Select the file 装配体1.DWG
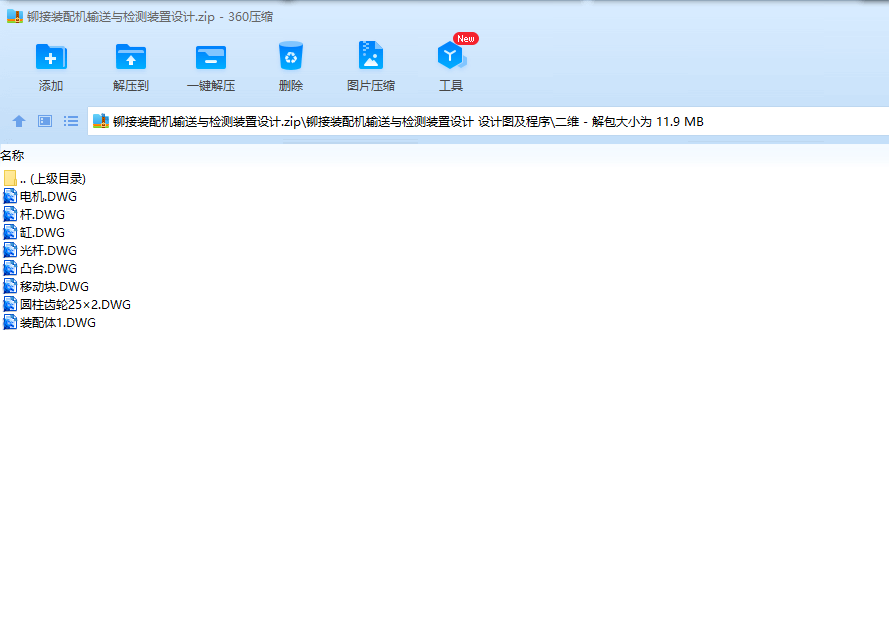Image resolution: width=889 pixels, height=642 pixels. click(49, 323)
